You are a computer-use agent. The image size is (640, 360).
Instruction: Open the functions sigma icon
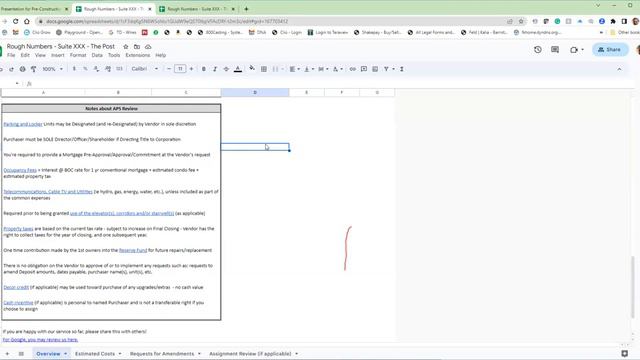tap(402, 69)
